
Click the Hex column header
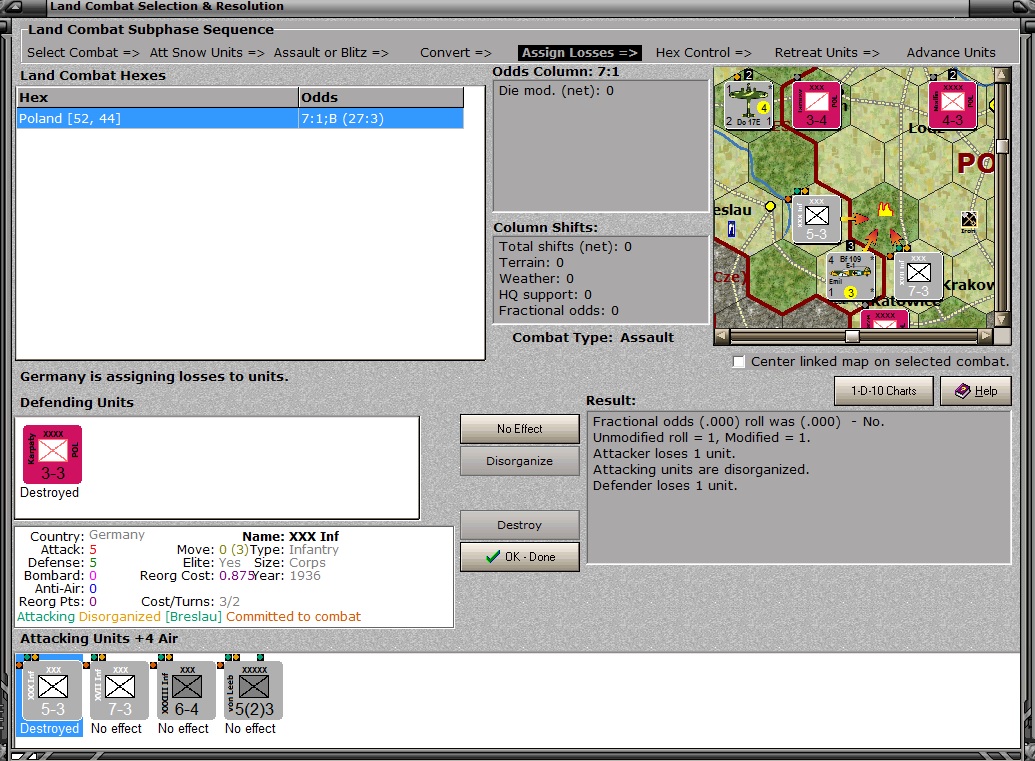pyautogui.click(x=157, y=97)
